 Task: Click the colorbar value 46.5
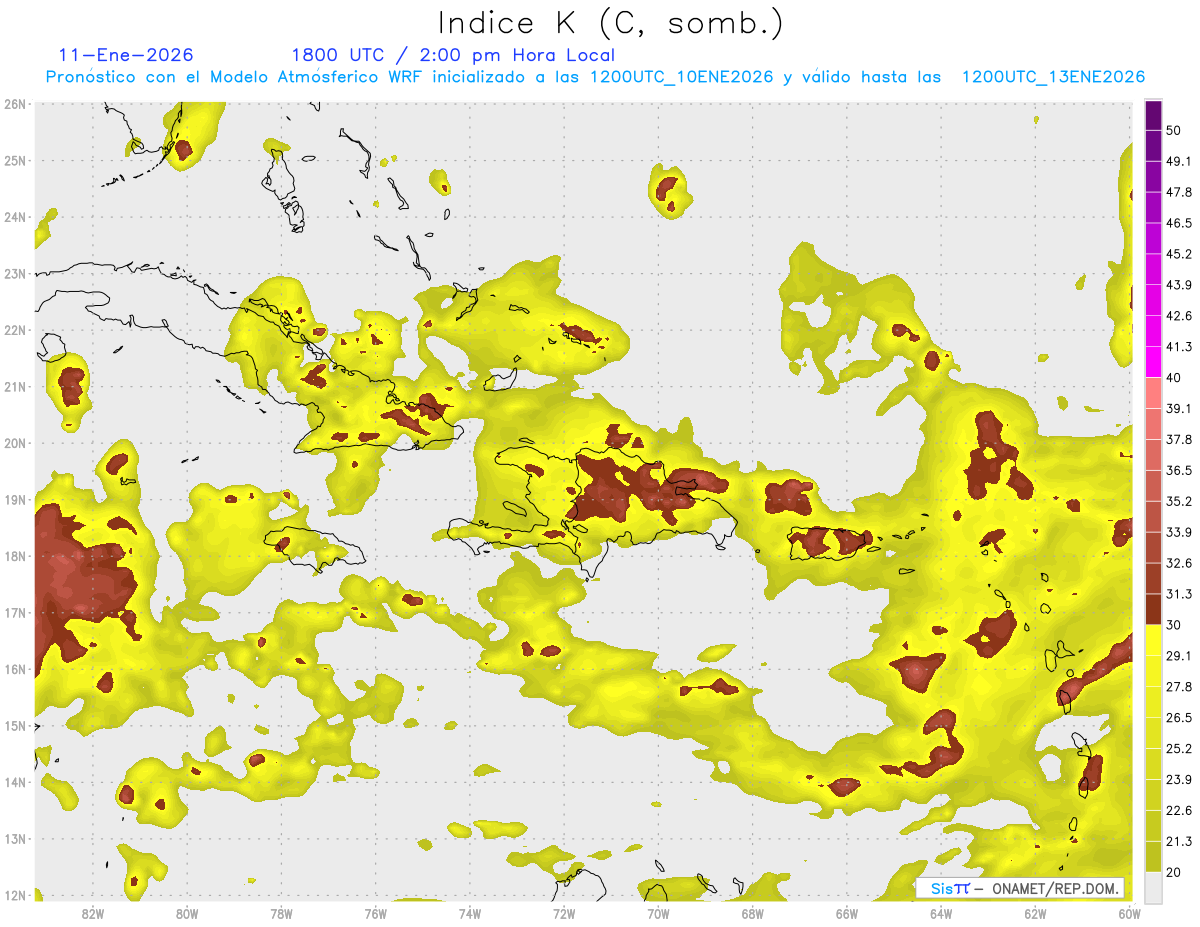1178,223
